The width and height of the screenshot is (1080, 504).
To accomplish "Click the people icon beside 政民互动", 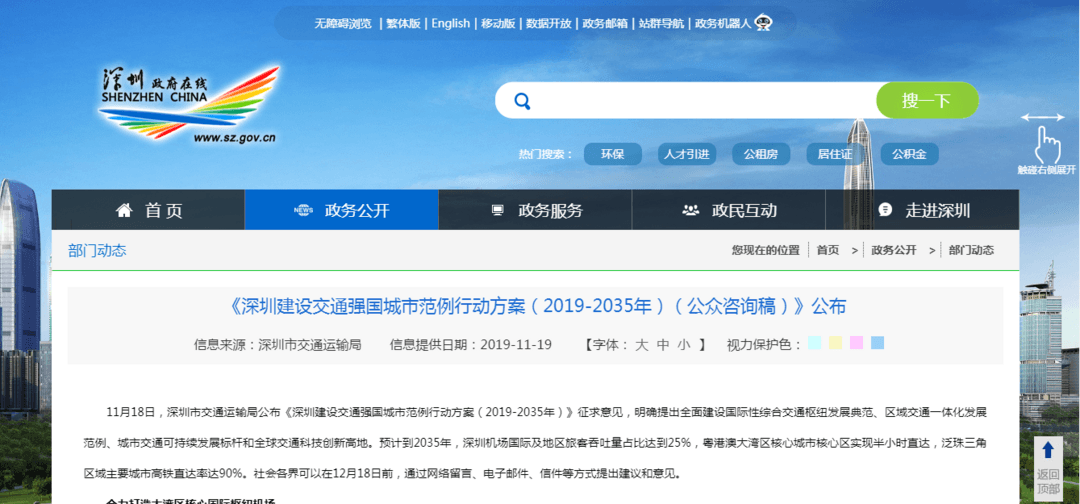I will pos(690,210).
